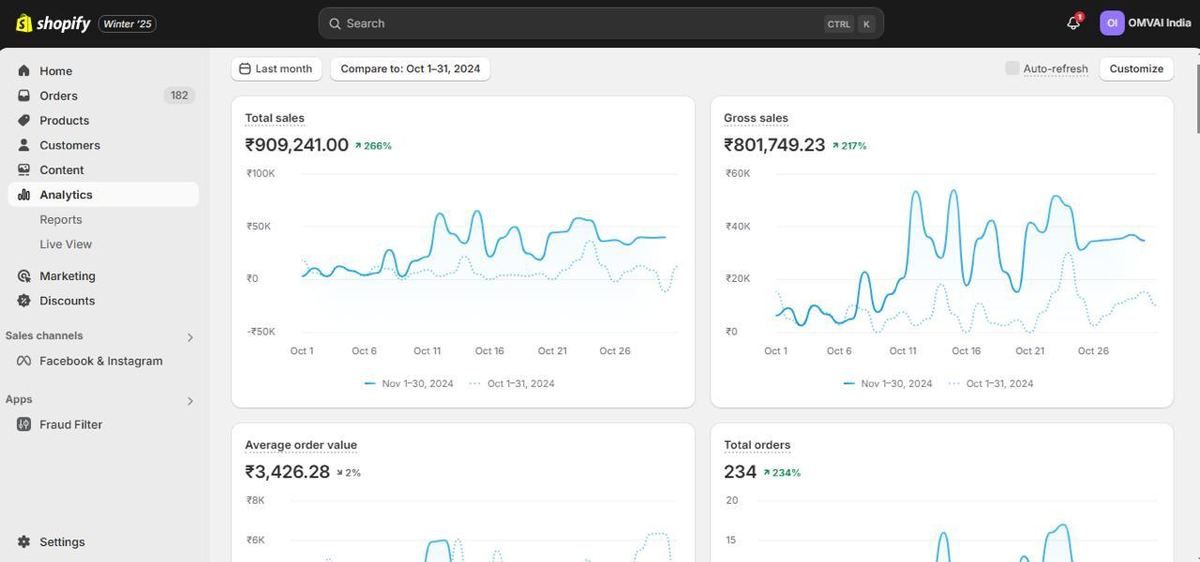The height and width of the screenshot is (562, 1200).
Task: Open the Winter '25 edition badge
Action: pyautogui.click(x=127, y=23)
